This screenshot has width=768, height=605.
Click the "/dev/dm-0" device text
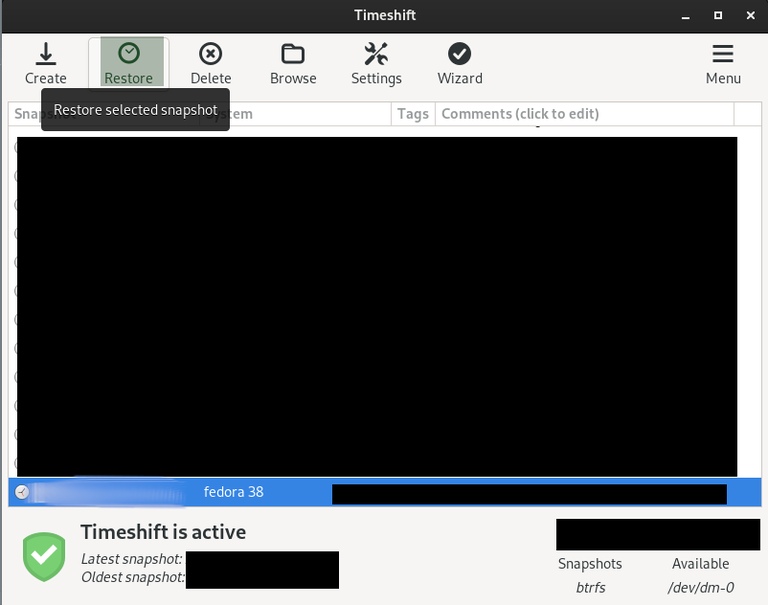pos(700,587)
